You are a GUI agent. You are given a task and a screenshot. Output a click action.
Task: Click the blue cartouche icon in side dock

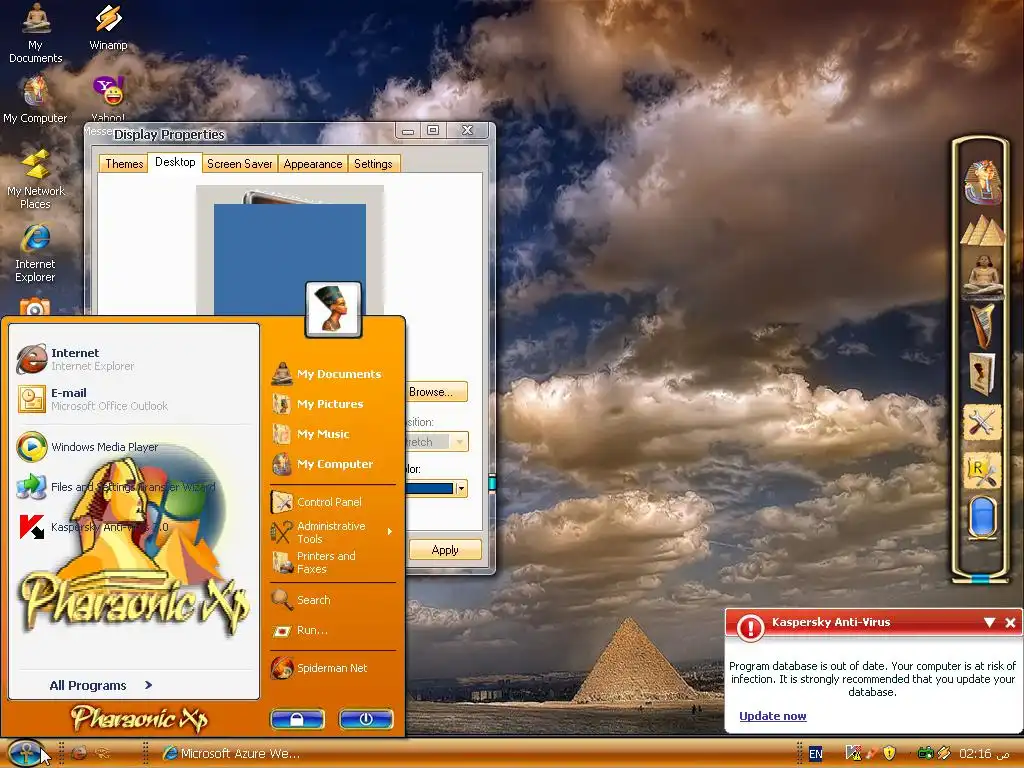pyautogui.click(x=982, y=517)
